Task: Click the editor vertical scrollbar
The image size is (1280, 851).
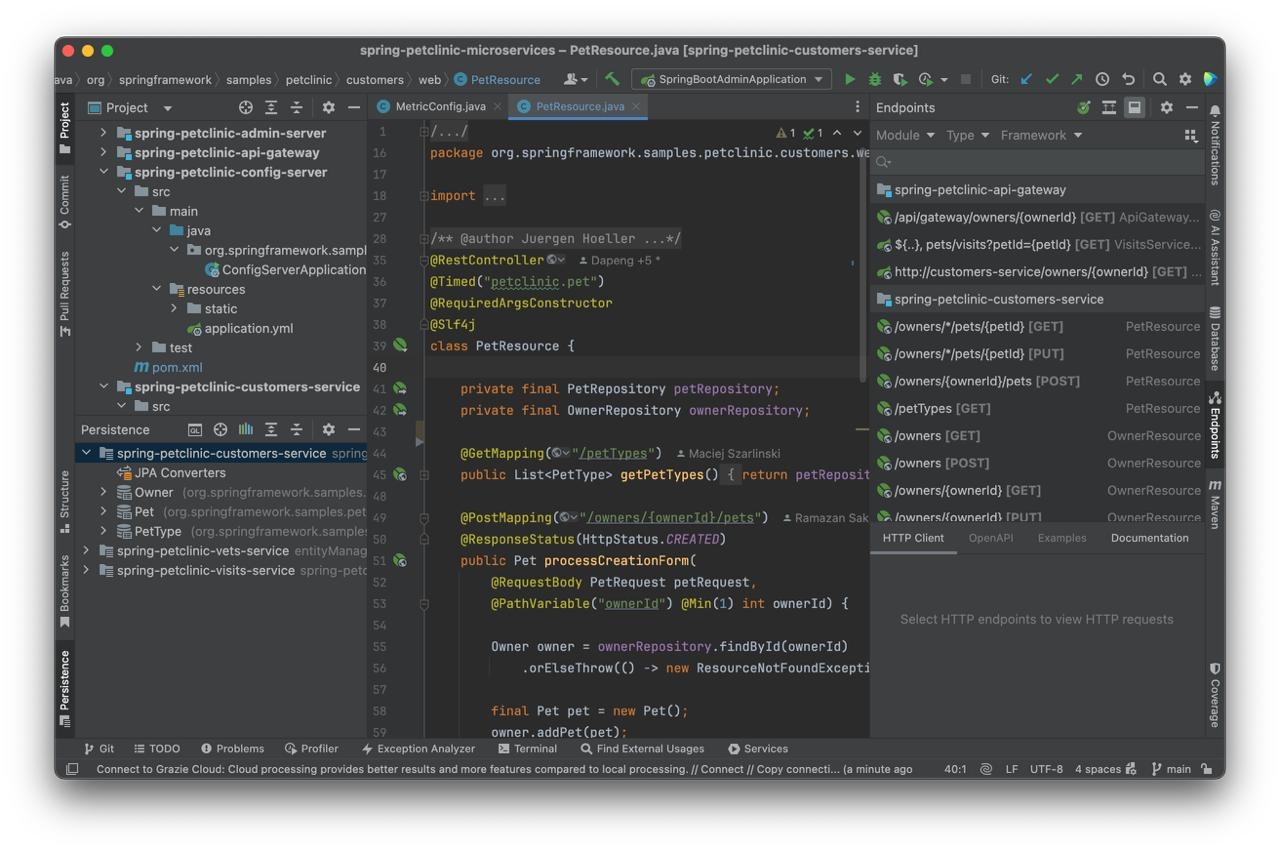Action: tap(864, 265)
